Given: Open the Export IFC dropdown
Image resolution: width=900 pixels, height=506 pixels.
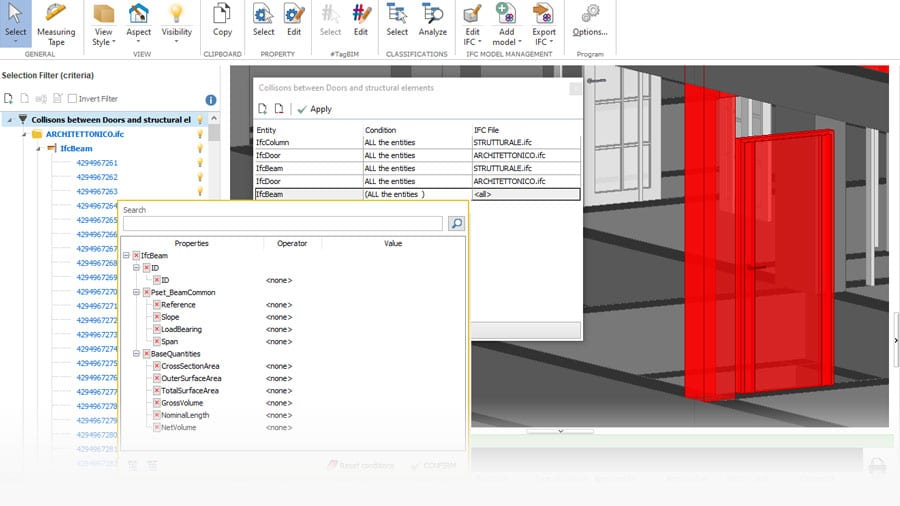Looking at the screenshot, I should tap(543, 24).
